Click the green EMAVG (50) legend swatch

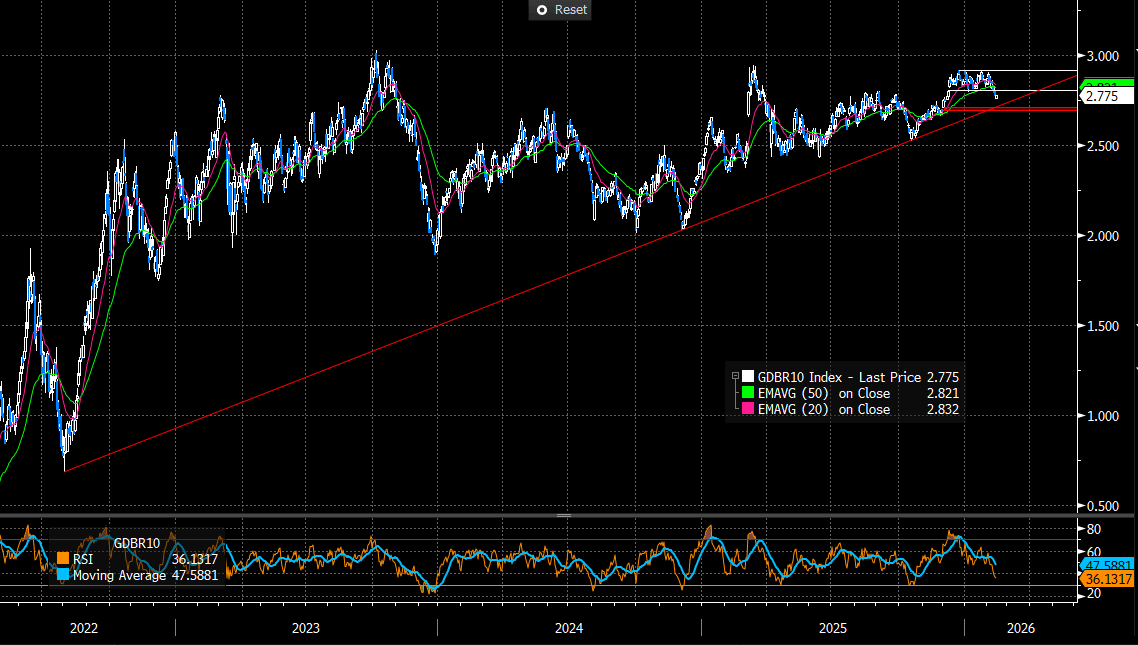click(x=747, y=393)
